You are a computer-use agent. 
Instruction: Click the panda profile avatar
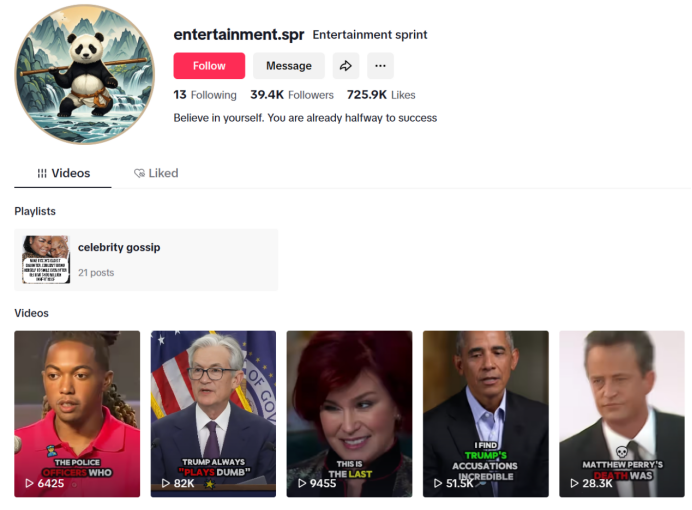pyautogui.click(x=85, y=74)
